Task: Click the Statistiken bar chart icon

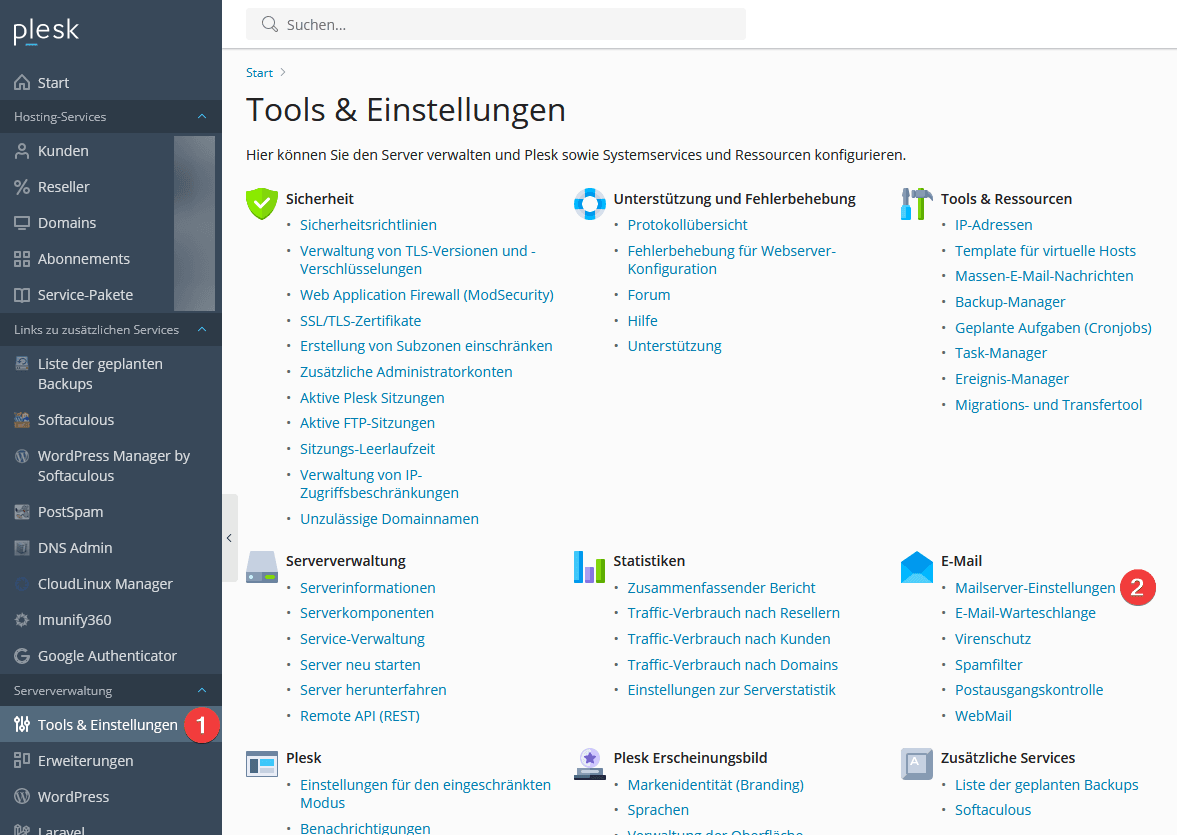Action: 589,566
